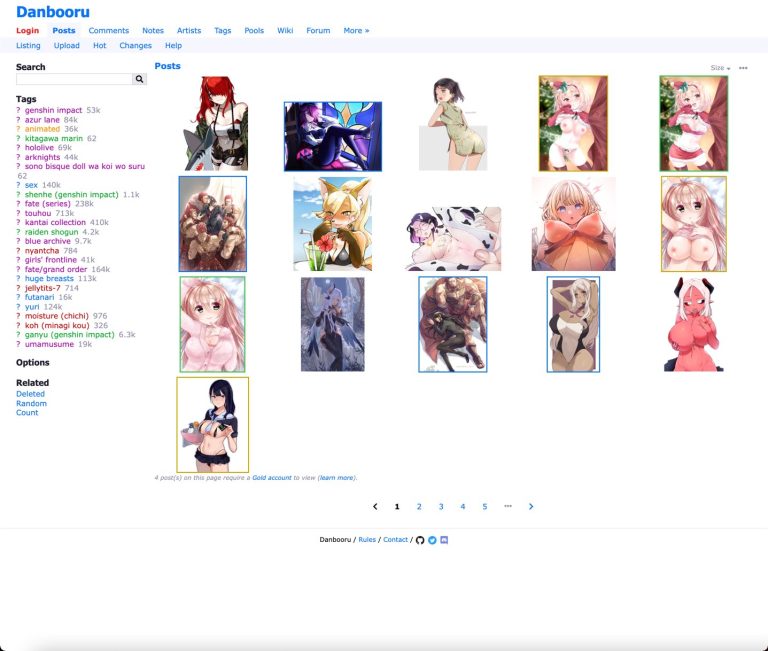The image size is (768, 651).
Task: Click the question mark beside kantai collection tag
Action: point(18,222)
